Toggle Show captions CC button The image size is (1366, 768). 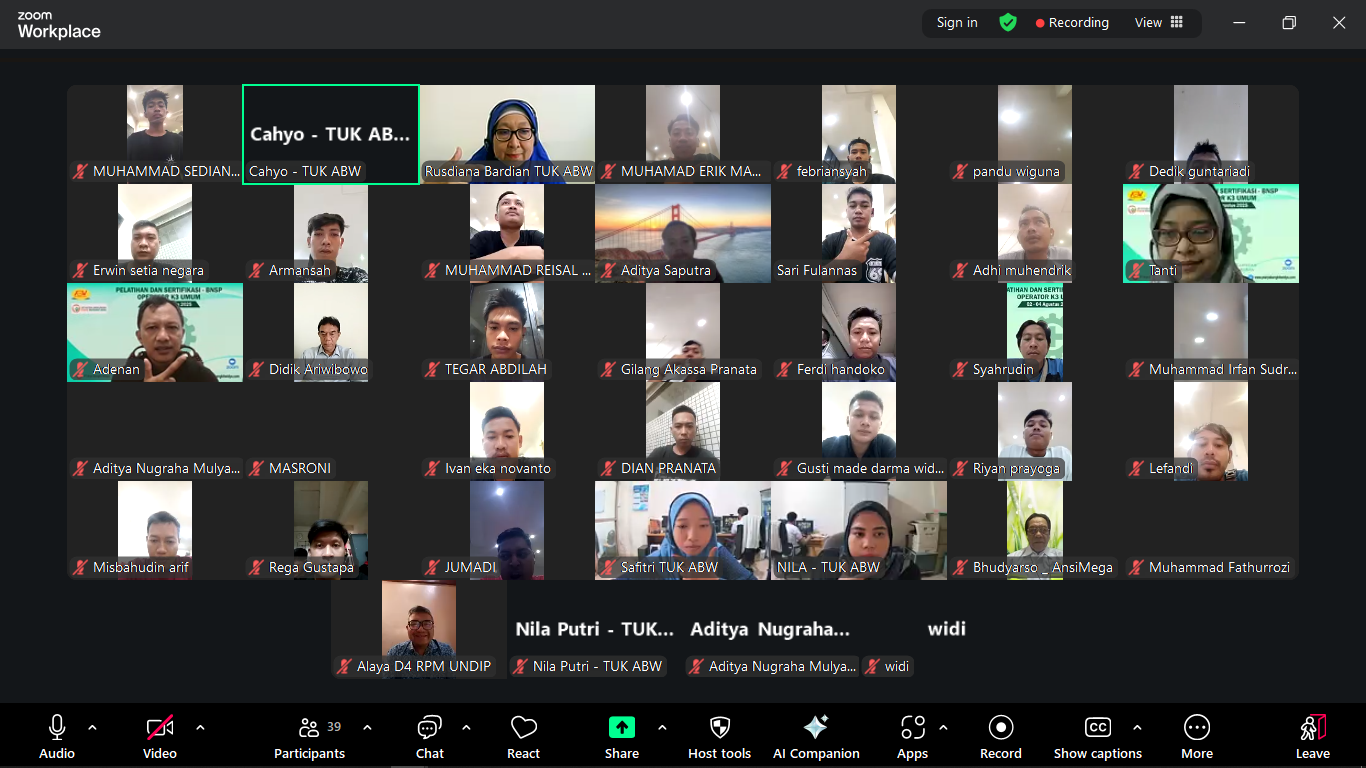(x=1097, y=728)
